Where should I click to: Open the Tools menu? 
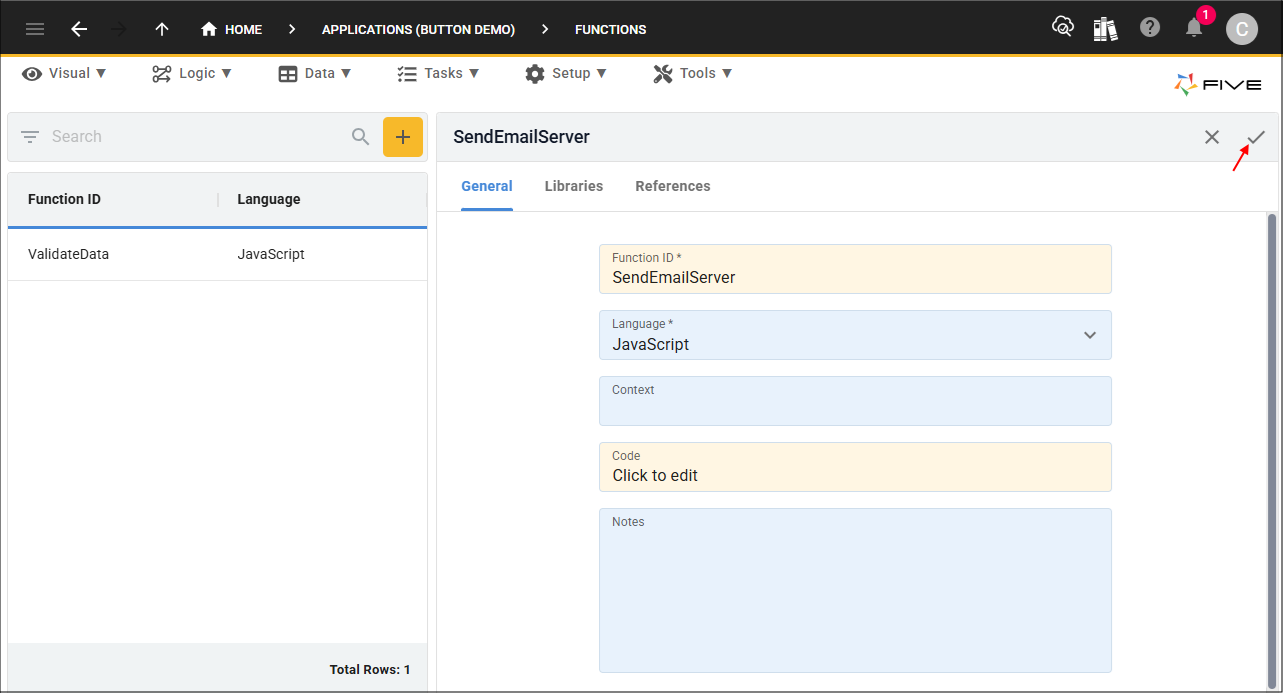coord(693,73)
